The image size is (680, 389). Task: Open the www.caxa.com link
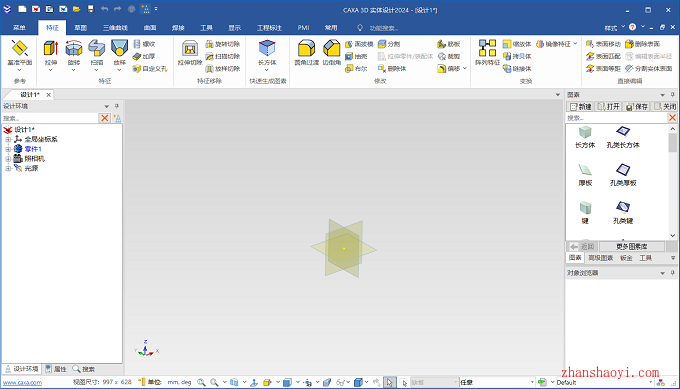click(x=23, y=382)
